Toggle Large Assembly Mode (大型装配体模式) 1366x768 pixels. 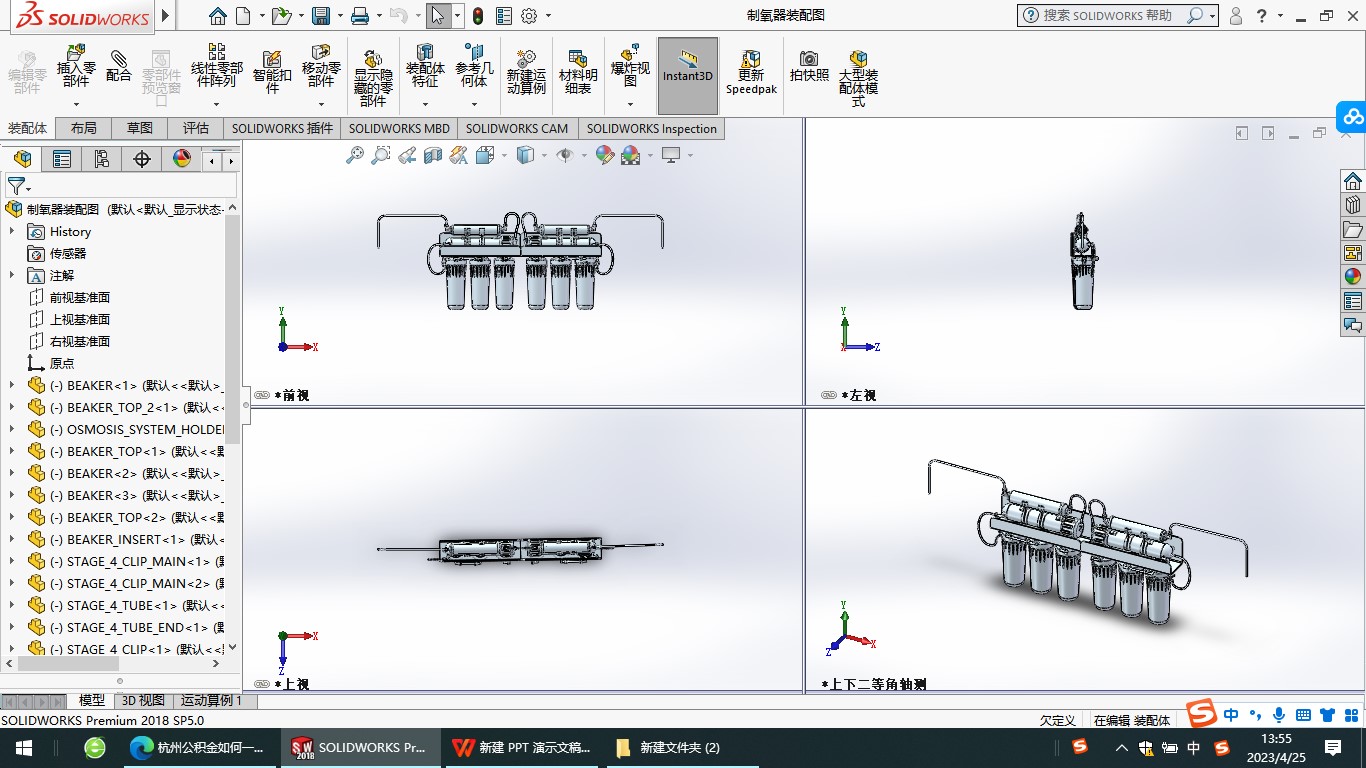[x=858, y=72]
